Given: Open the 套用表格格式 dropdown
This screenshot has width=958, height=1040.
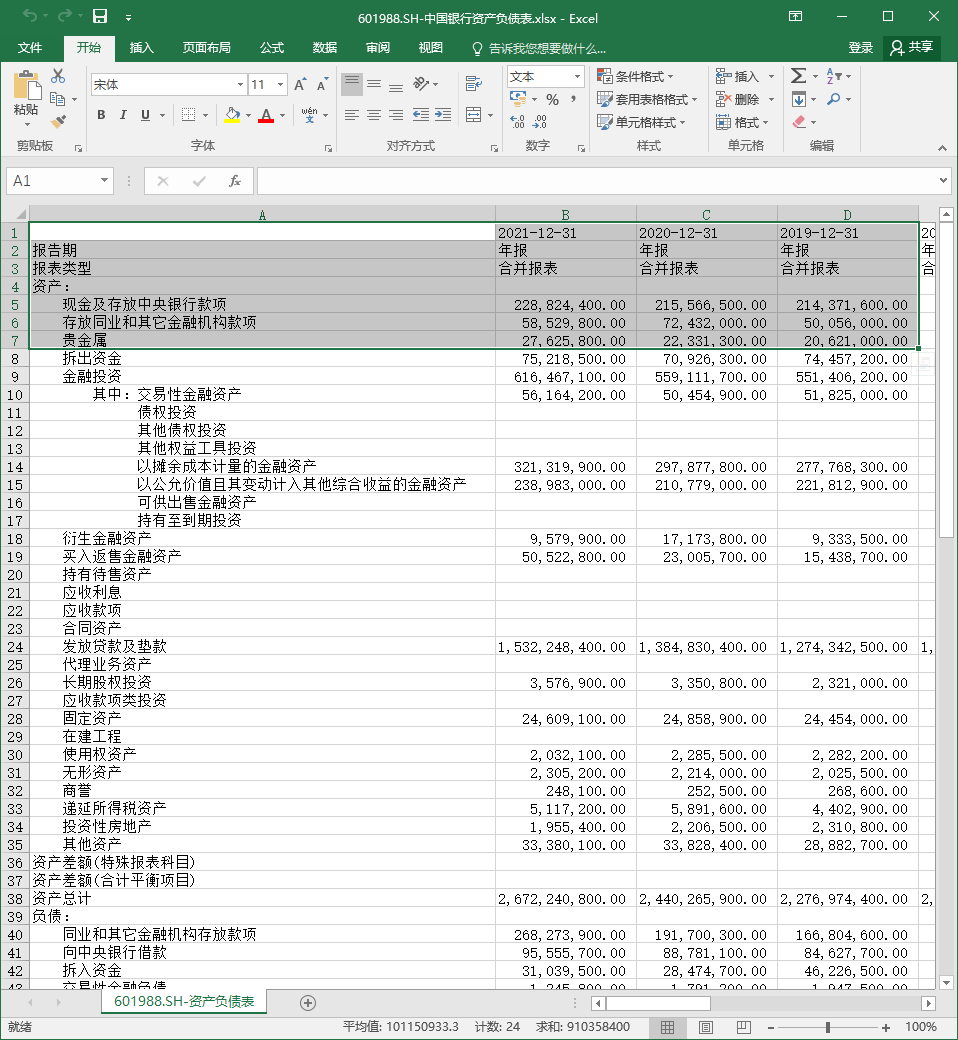Looking at the screenshot, I should tap(648, 99).
